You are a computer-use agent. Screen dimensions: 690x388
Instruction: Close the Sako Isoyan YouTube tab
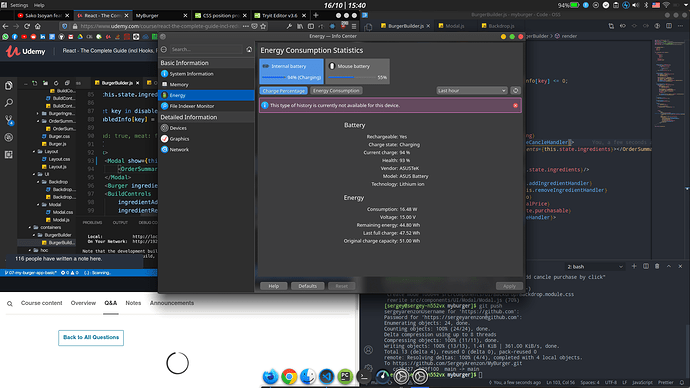[68, 15]
